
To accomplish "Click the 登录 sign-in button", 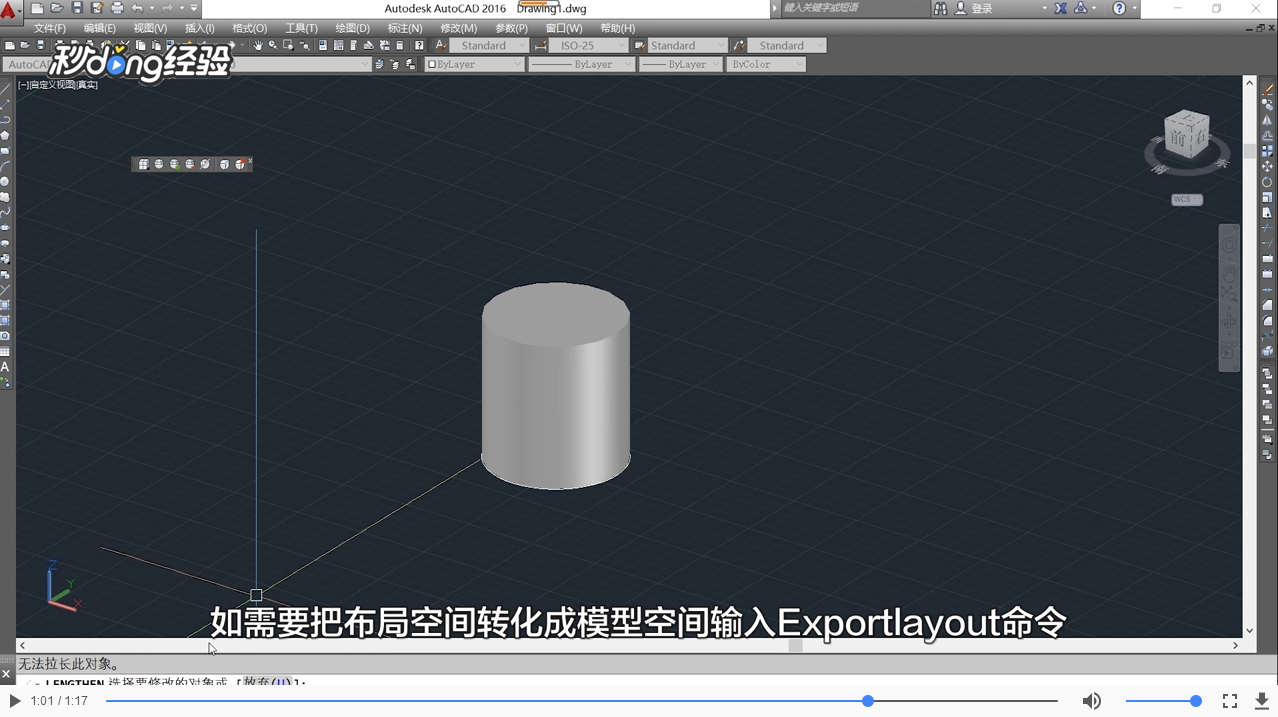I will 981,9.
